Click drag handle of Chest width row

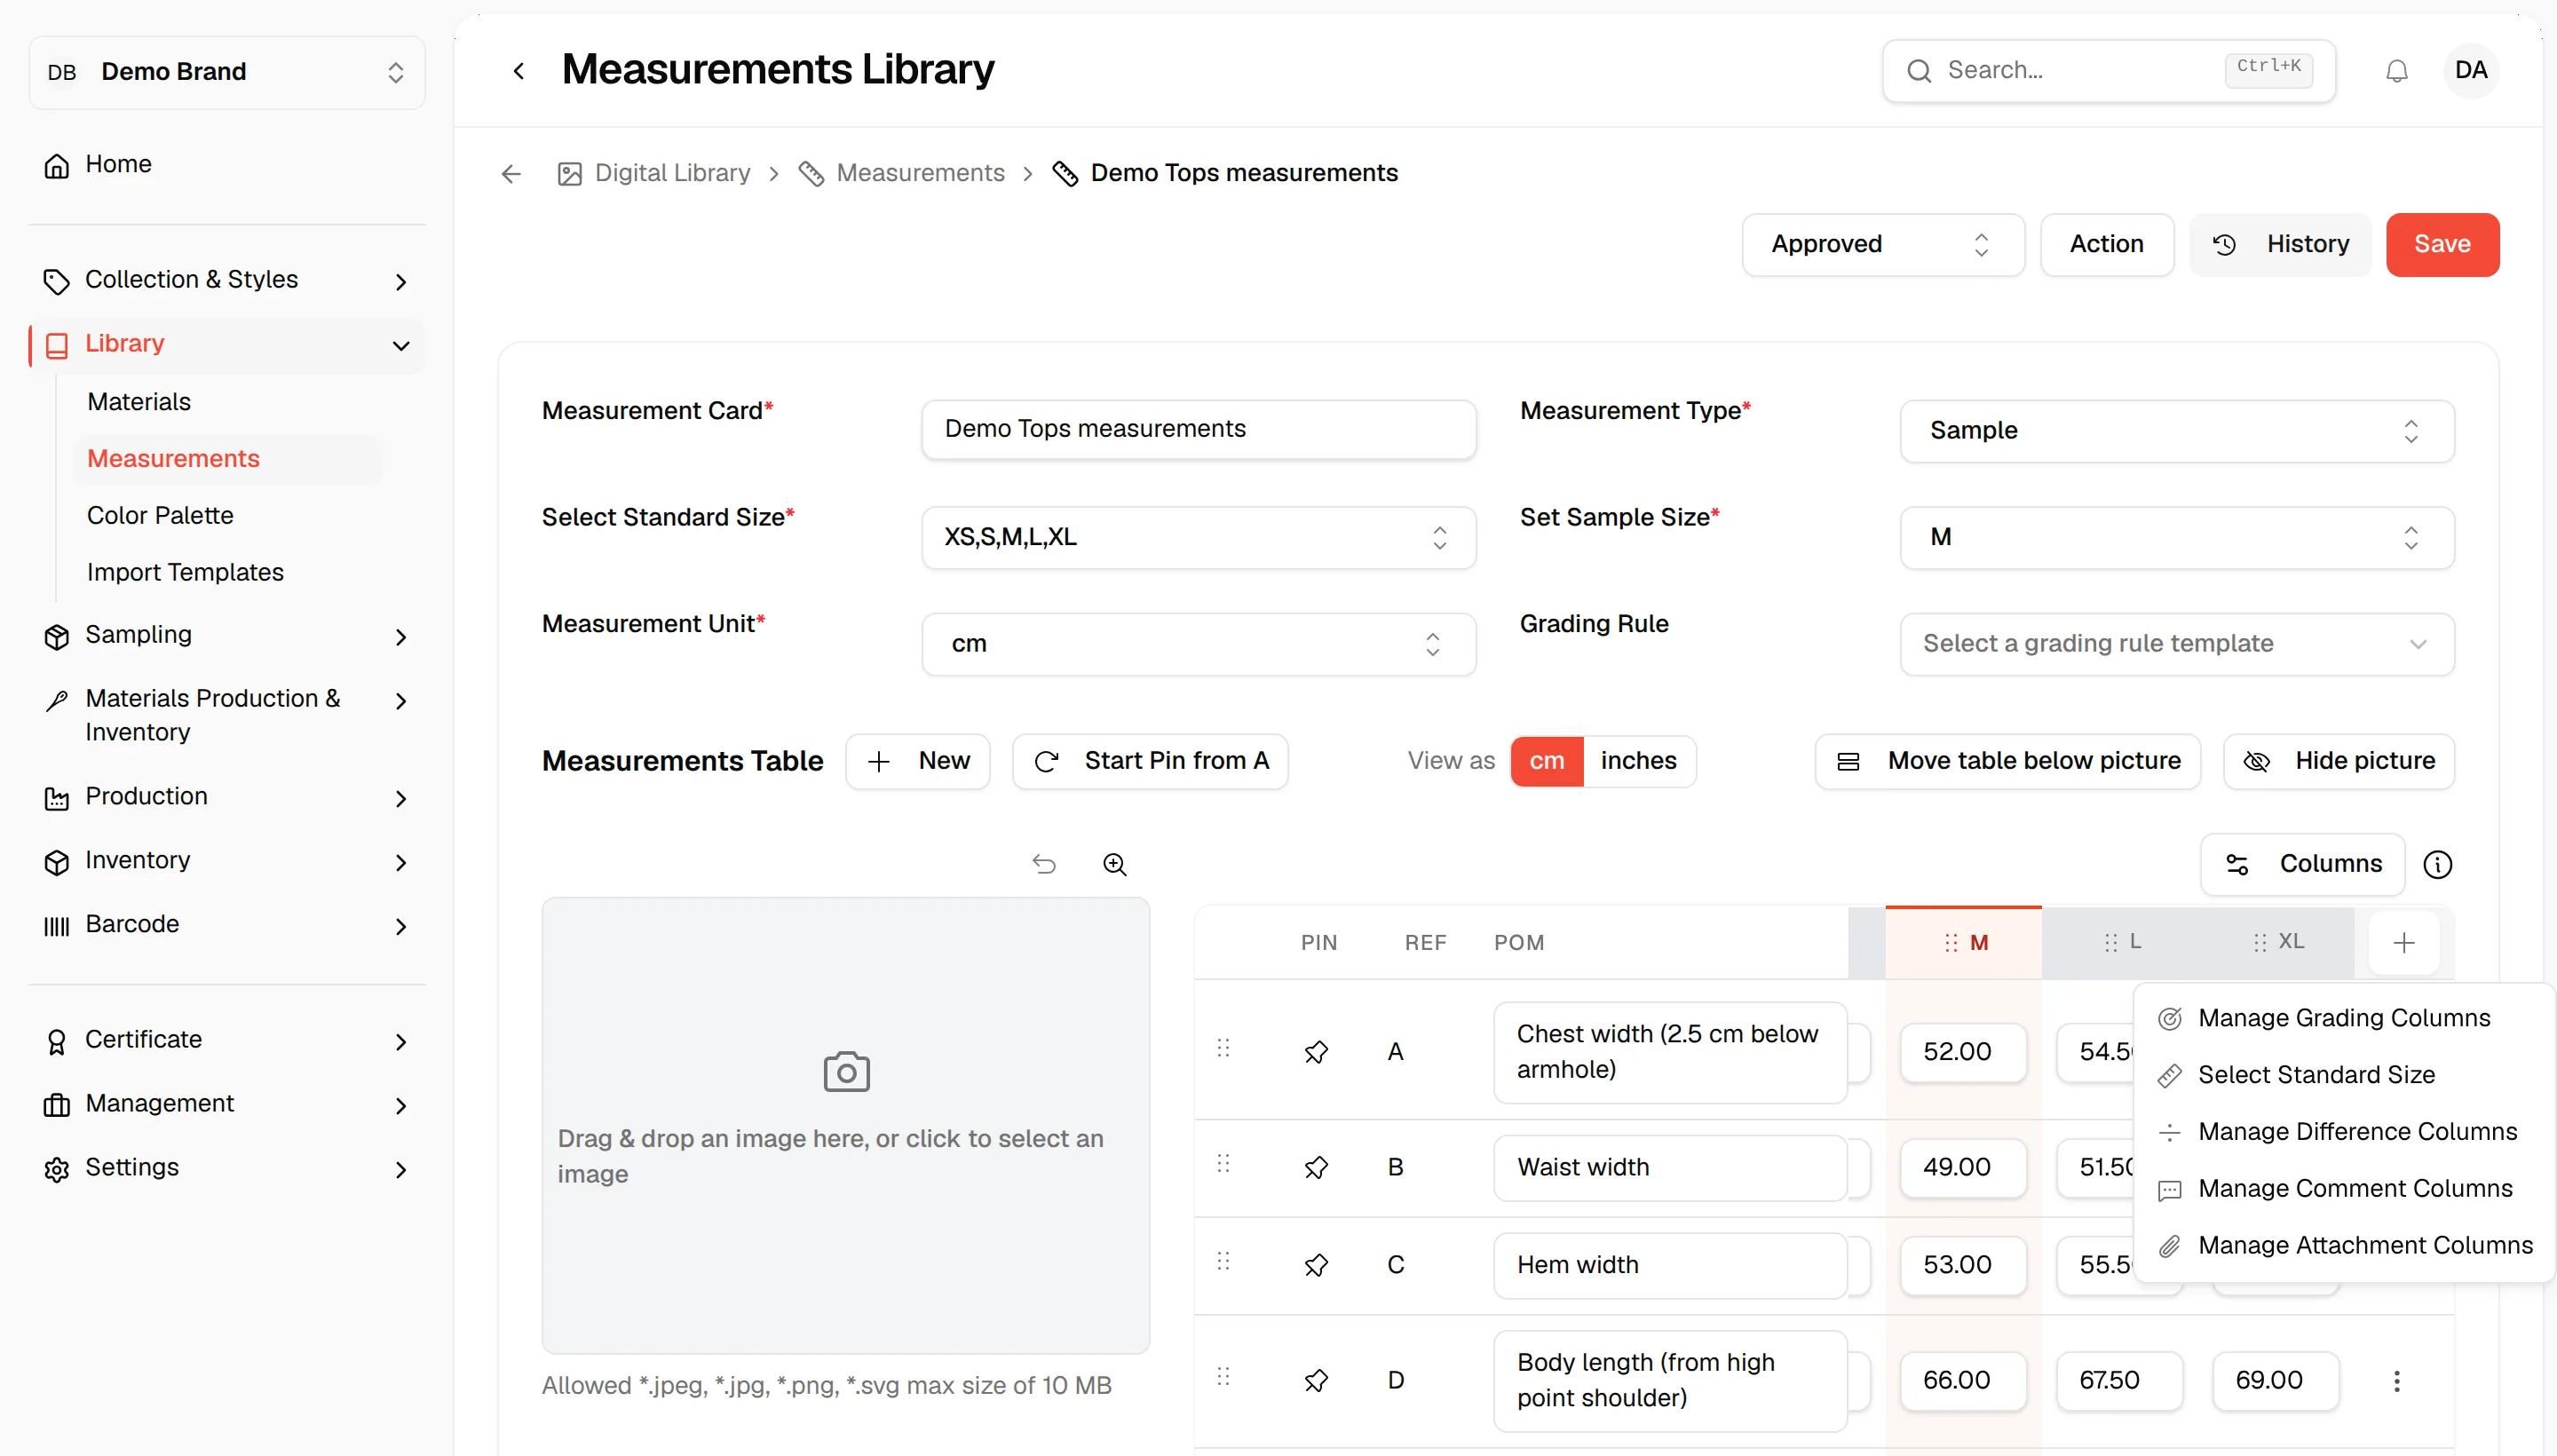[1223, 1048]
